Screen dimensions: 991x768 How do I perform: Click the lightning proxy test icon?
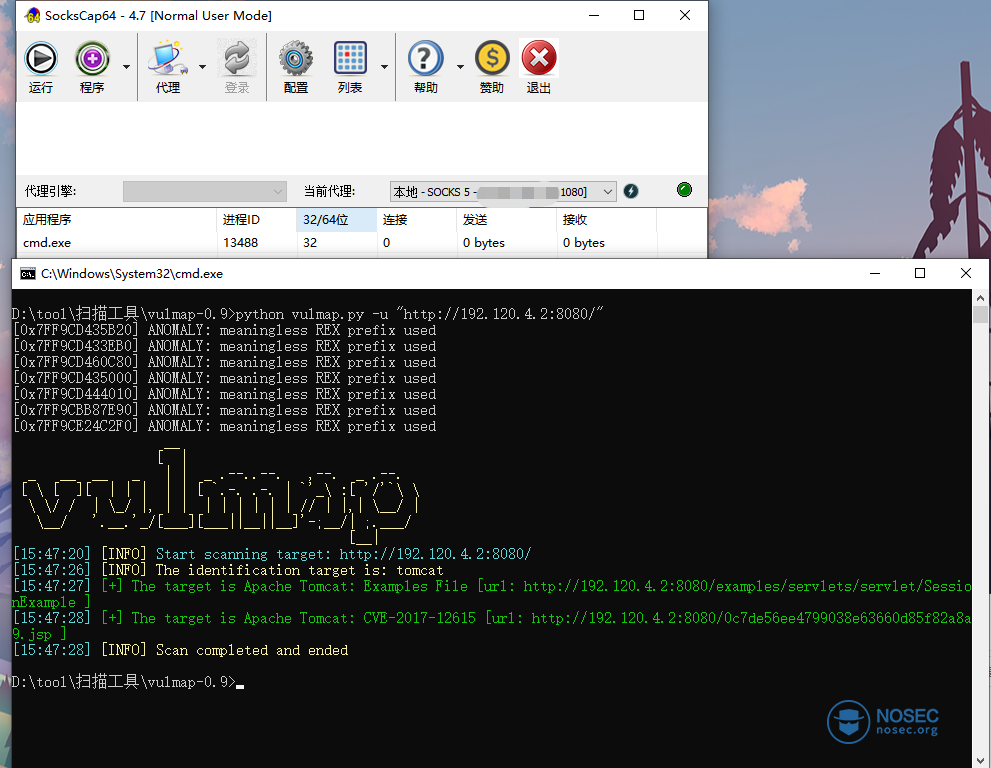[x=631, y=191]
